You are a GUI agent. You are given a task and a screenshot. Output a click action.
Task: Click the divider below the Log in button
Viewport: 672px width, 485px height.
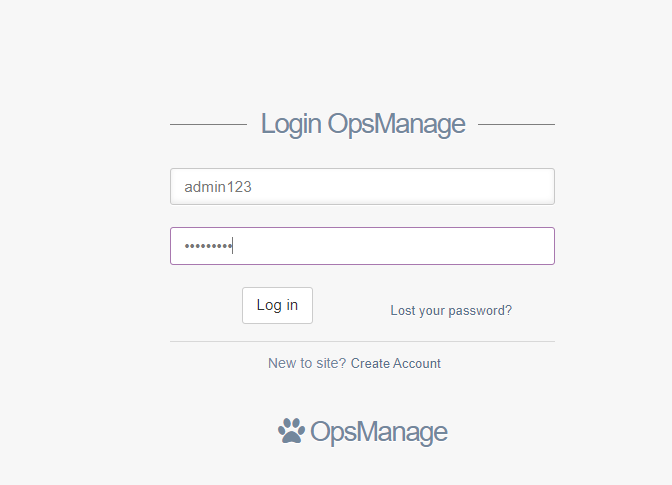(x=362, y=341)
